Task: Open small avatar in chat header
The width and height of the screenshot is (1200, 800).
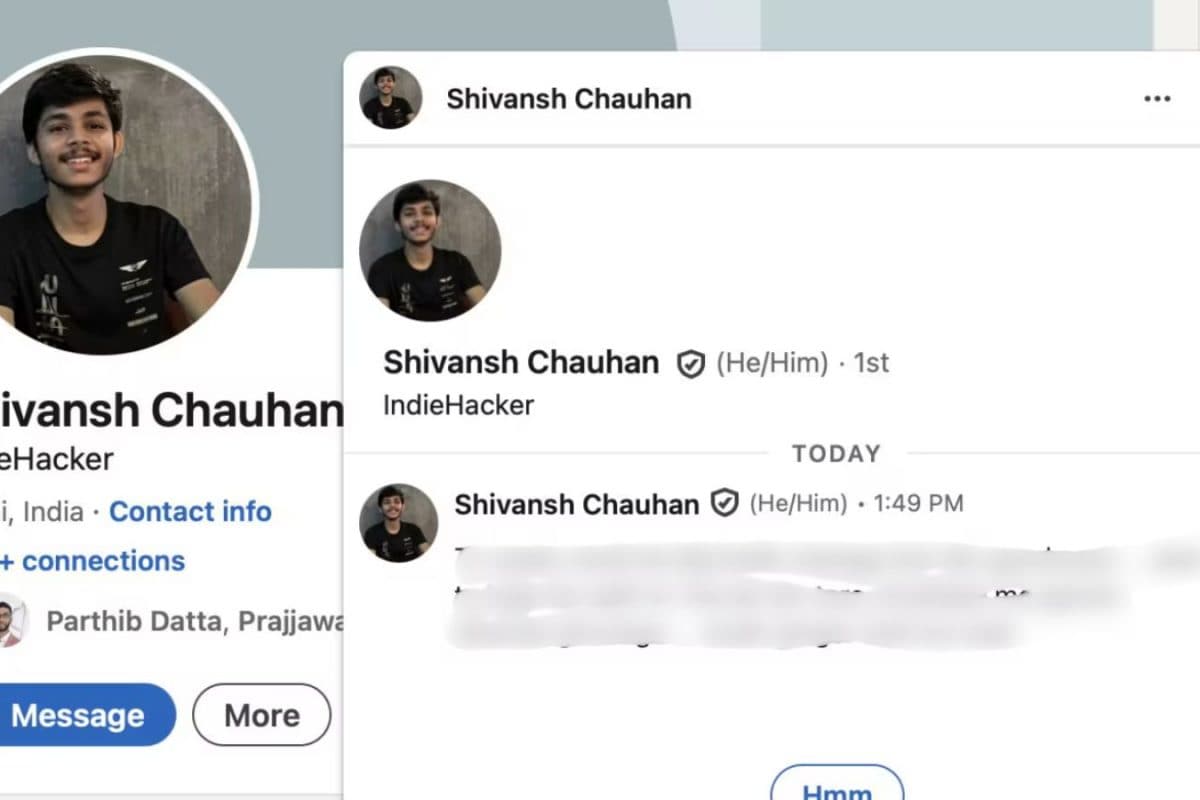Action: 391,98
